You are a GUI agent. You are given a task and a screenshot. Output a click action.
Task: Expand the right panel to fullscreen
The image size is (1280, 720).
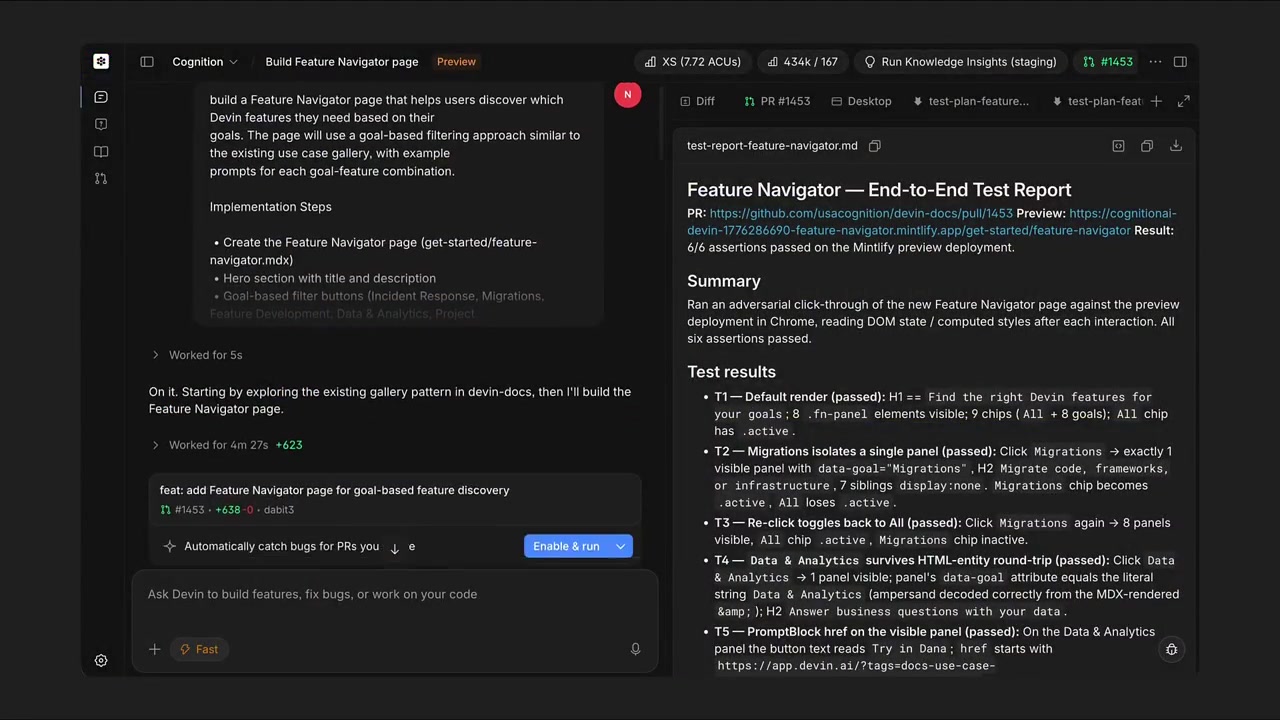1184,101
